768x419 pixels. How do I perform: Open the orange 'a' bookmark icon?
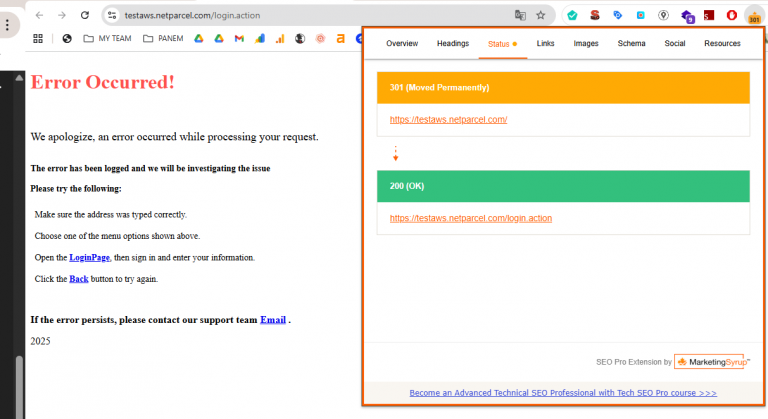pyautogui.click(x=340, y=38)
